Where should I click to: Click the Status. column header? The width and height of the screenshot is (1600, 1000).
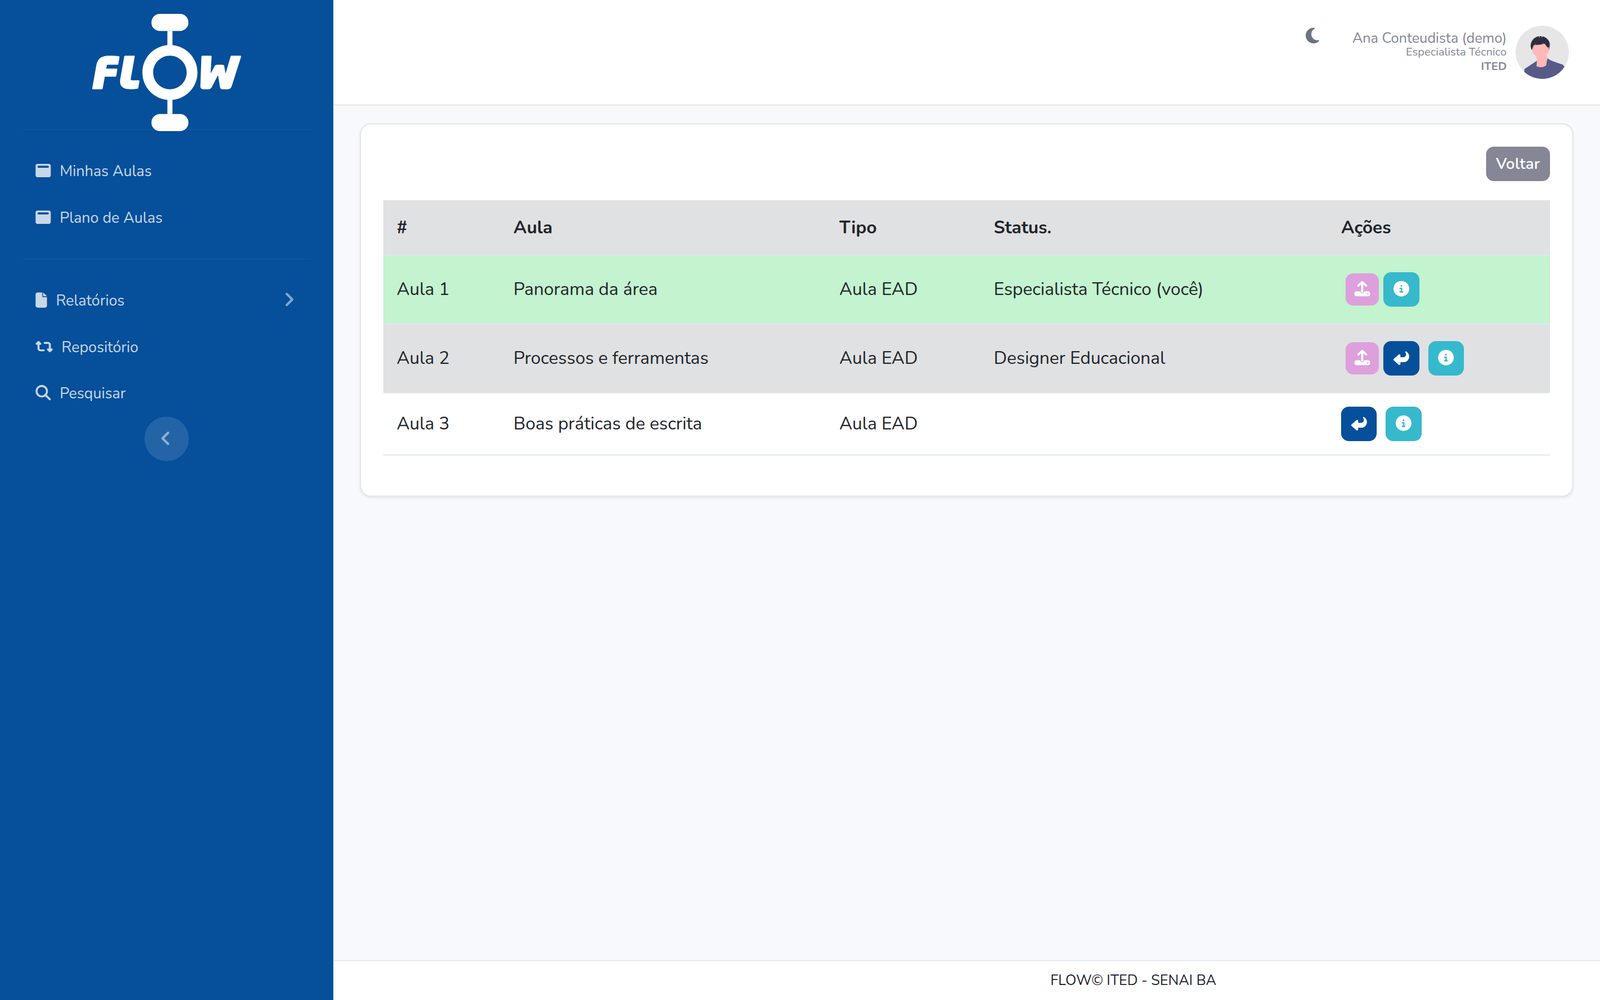click(x=1022, y=227)
